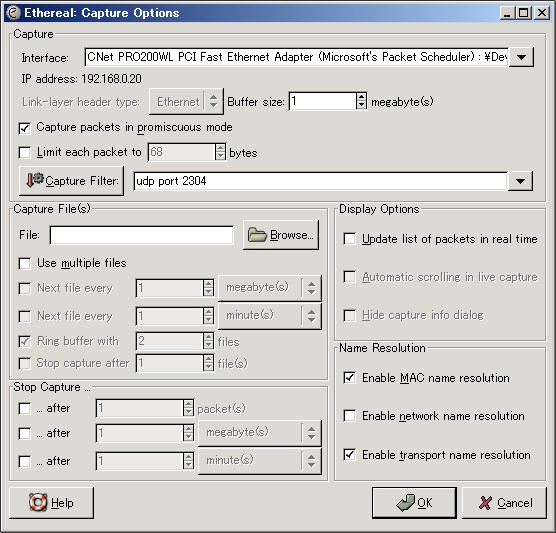Click the capture File text field
The width and height of the screenshot is (556, 533).
(141, 235)
